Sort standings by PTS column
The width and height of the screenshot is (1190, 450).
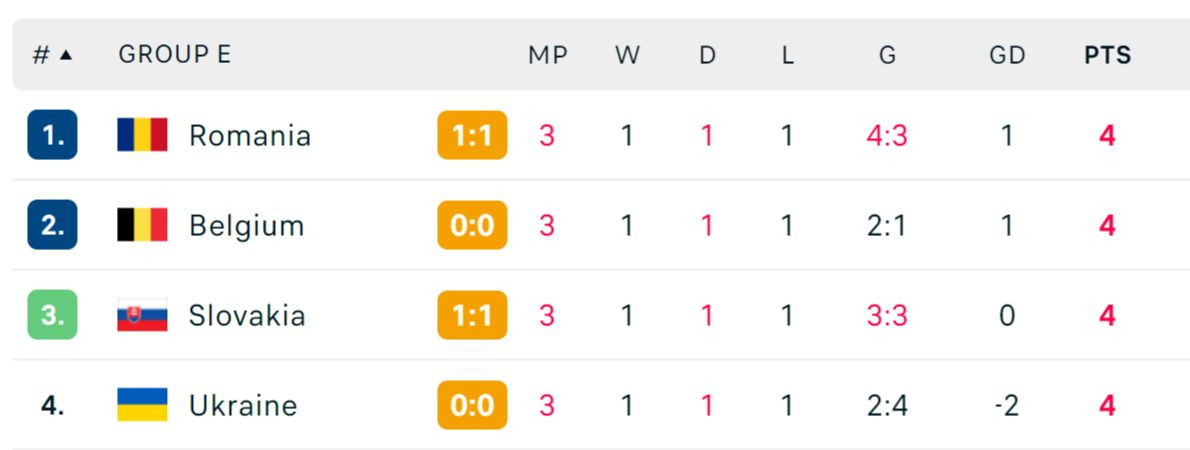(1107, 55)
